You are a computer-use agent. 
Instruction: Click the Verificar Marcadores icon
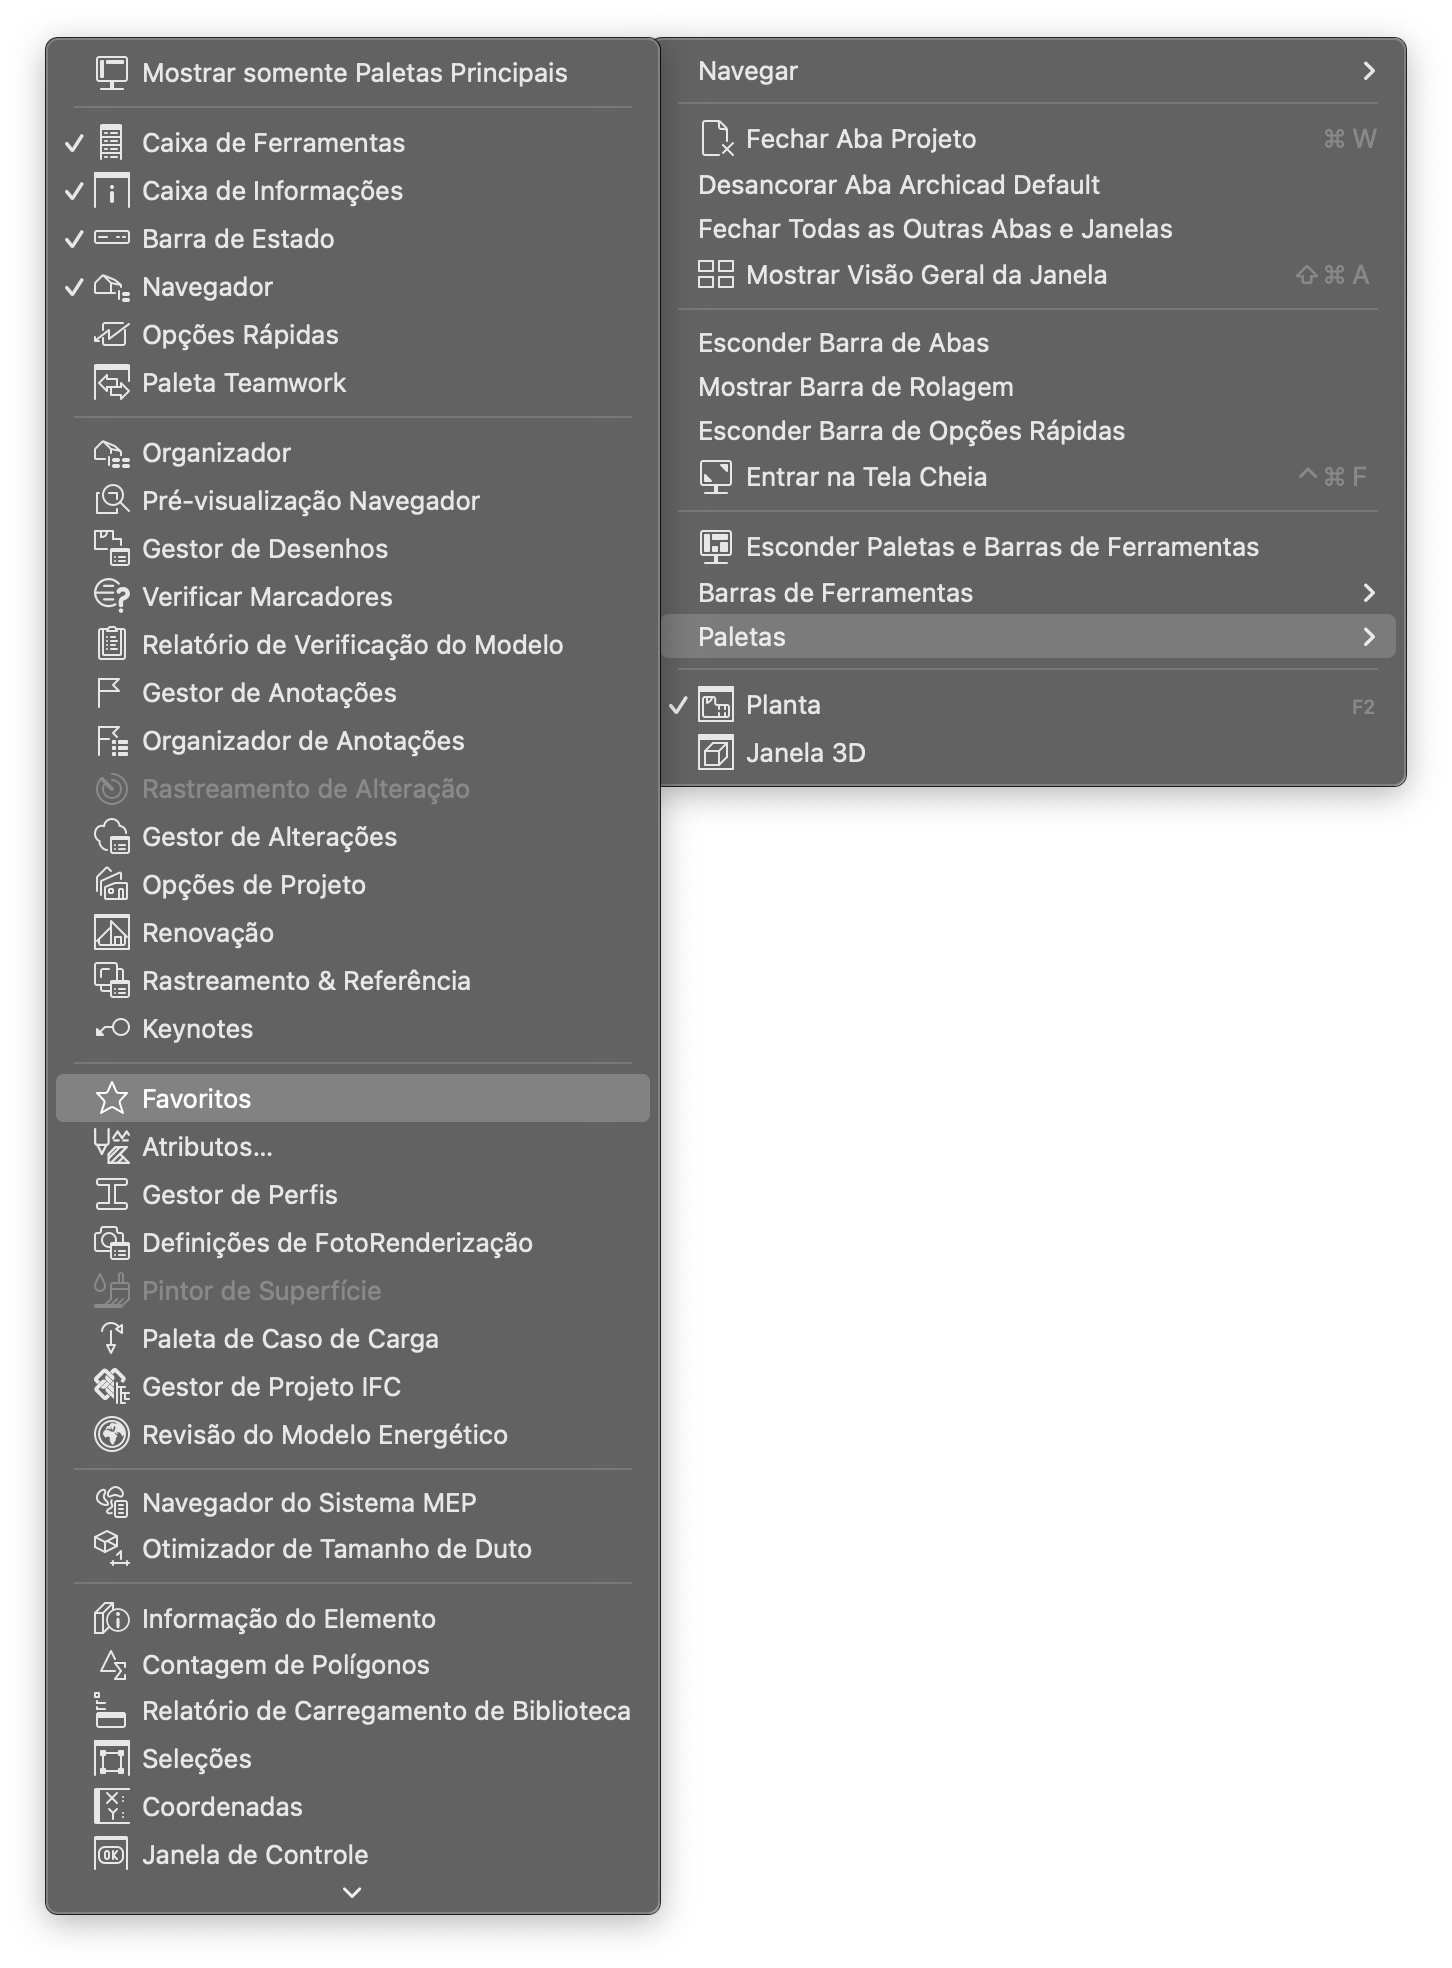(x=111, y=596)
